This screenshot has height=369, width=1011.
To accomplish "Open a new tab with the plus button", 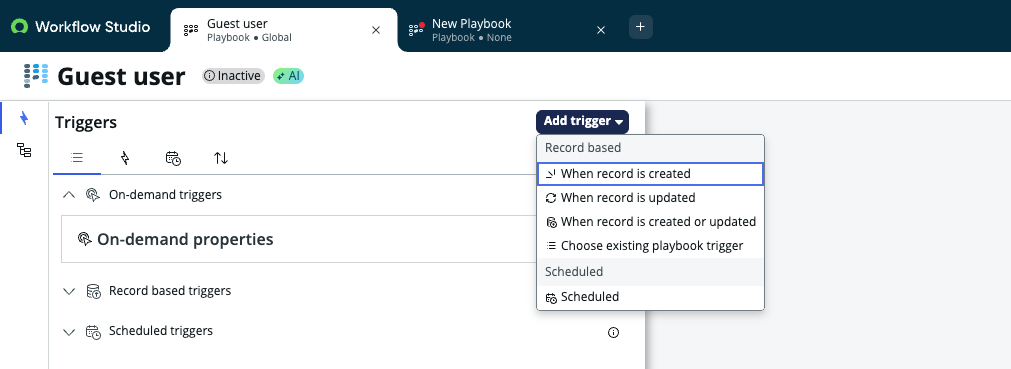I will tap(641, 27).
